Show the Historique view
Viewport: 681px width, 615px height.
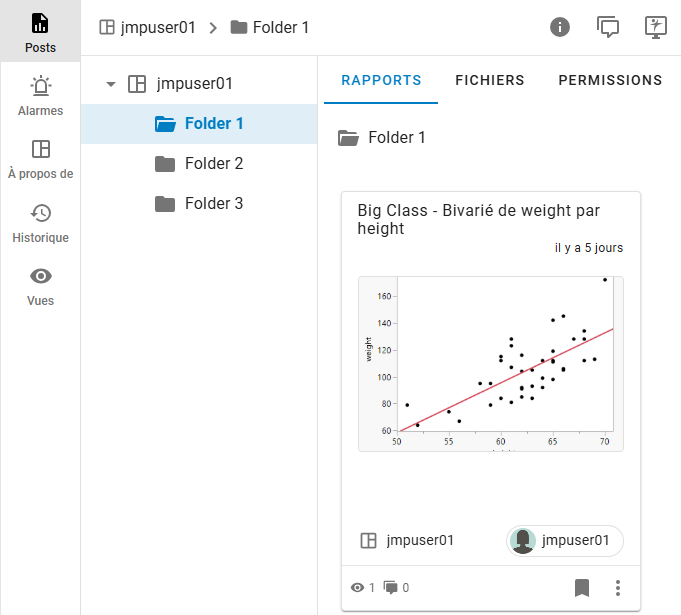pyautogui.click(x=40, y=223)
